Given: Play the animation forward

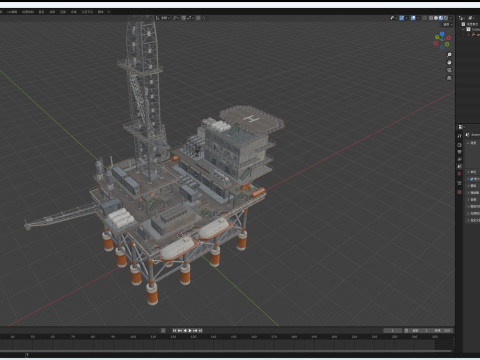Looking at the screenshot, I should coord(190,331).
